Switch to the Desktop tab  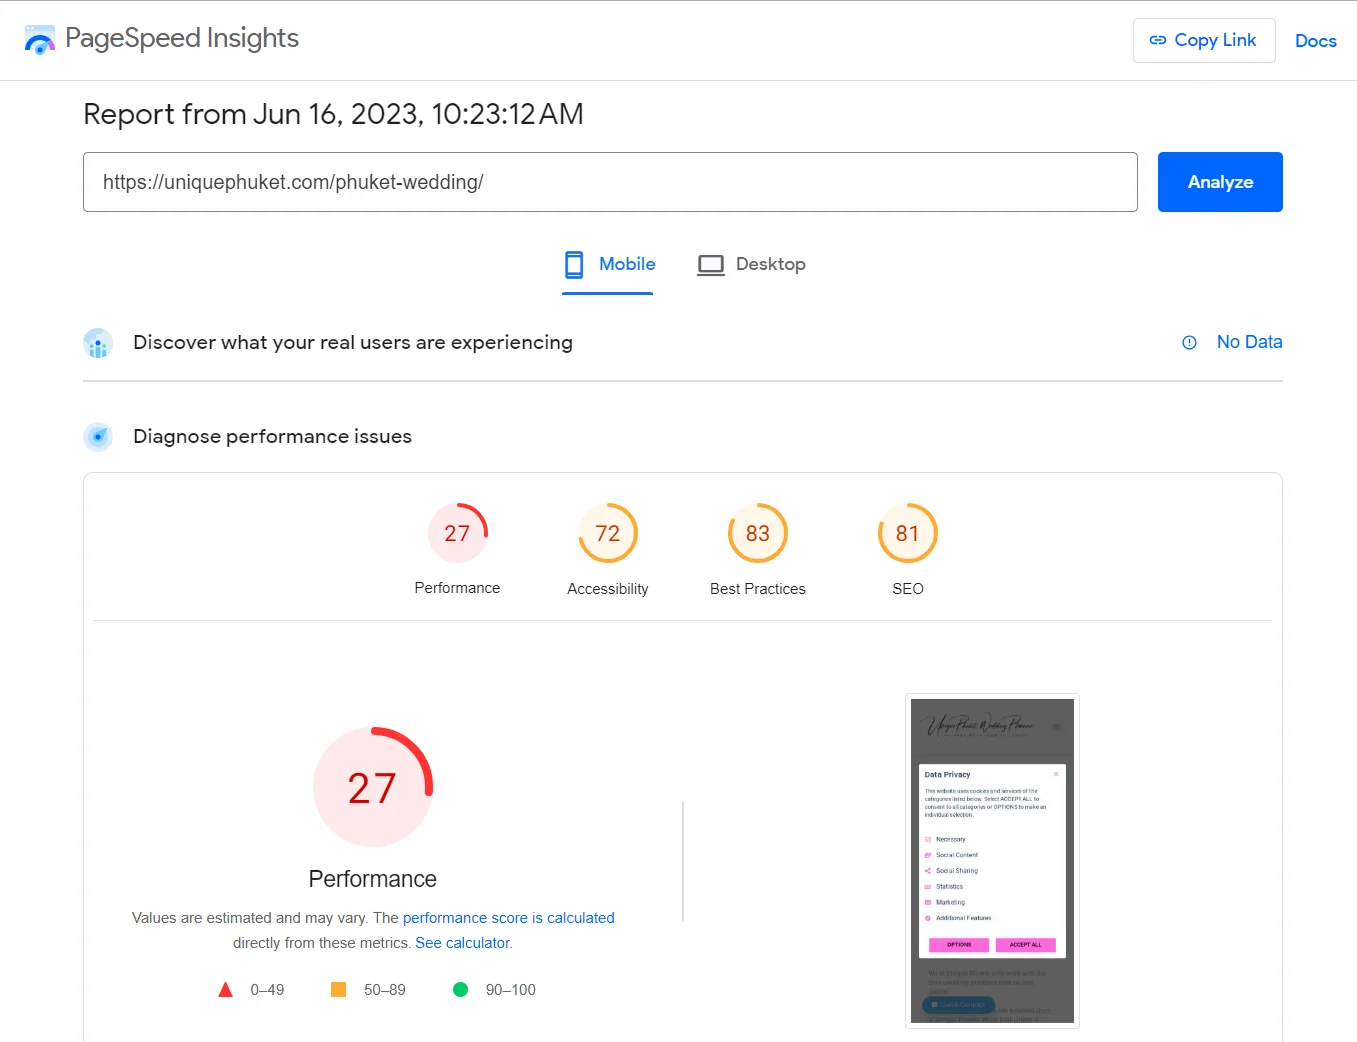pos(751,265)
